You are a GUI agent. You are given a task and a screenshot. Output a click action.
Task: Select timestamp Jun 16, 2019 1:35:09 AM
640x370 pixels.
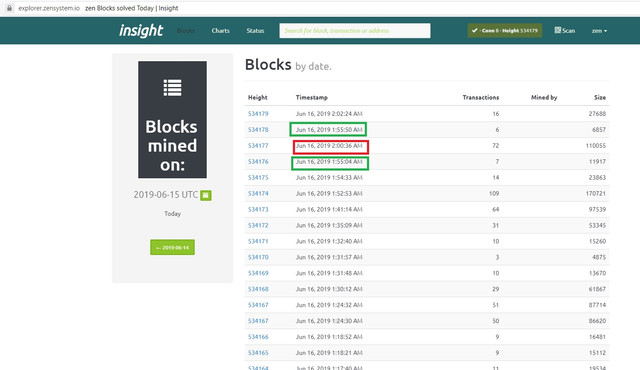tap(329, 225)
